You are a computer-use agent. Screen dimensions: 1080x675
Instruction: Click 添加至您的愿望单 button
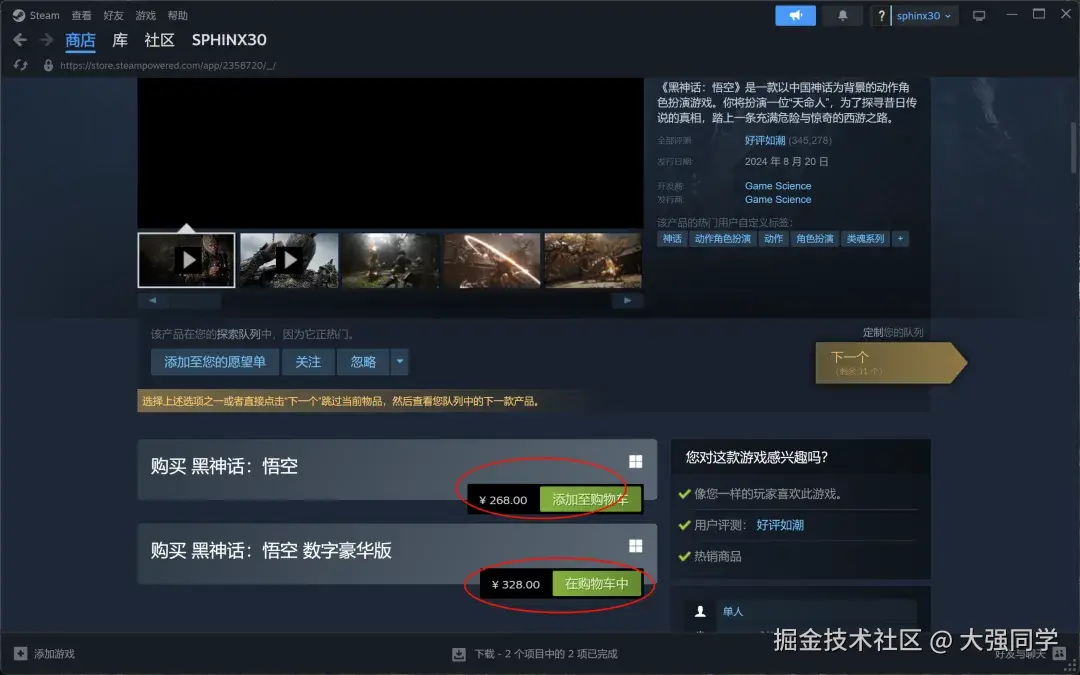click(213, 361)
